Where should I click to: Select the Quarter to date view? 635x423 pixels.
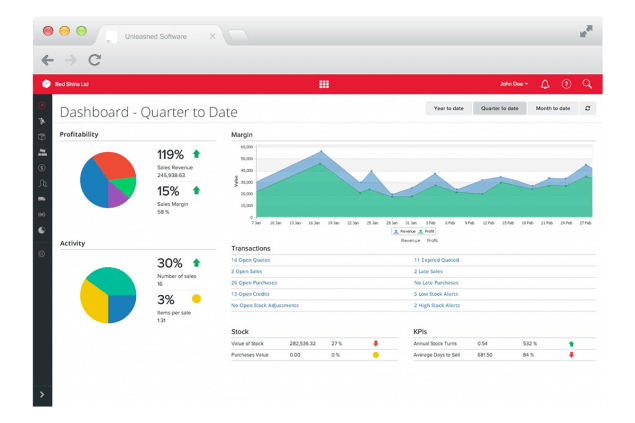(x=499, y=108)
